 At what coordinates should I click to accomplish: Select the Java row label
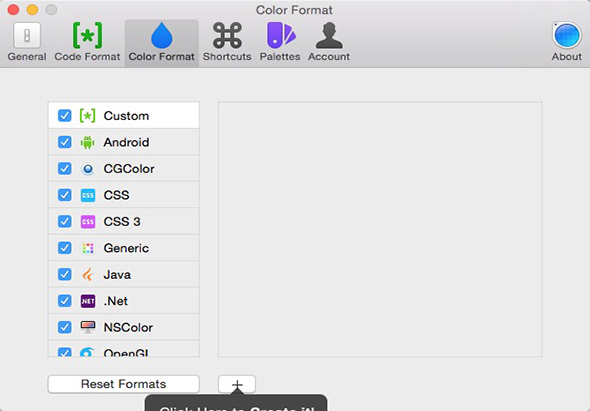point(117,275)
